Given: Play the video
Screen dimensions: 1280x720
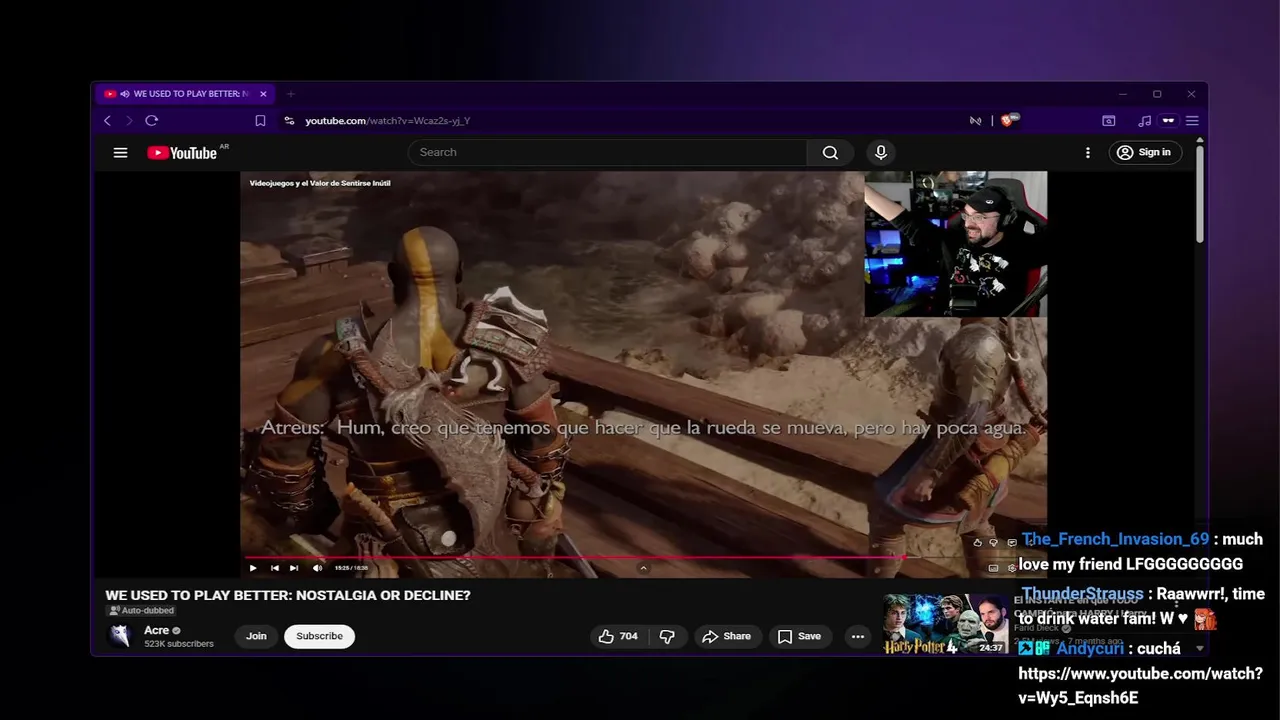Looking at the screenshot, I should point(253,568).
